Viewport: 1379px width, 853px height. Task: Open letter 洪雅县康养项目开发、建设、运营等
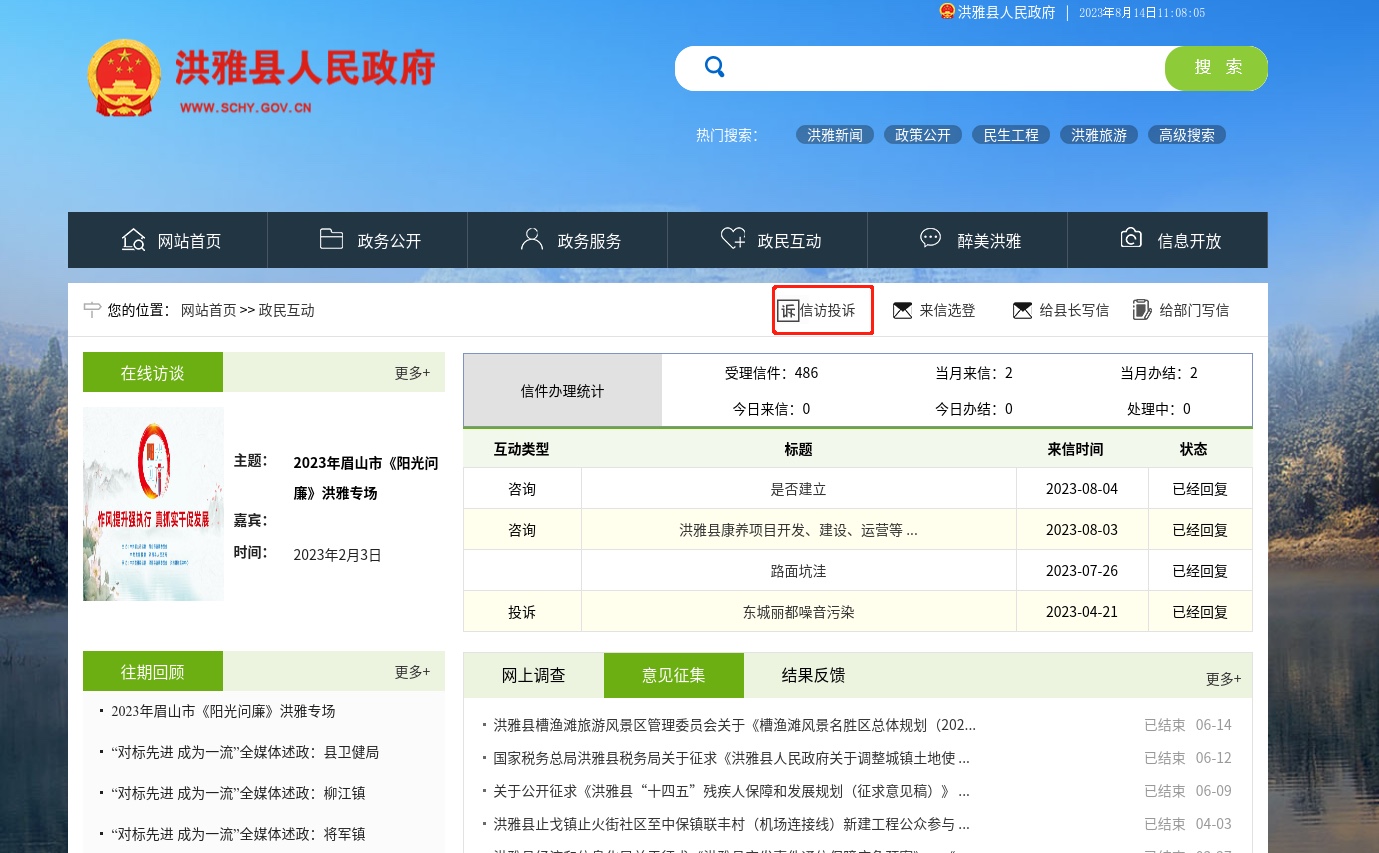(798, 531)
